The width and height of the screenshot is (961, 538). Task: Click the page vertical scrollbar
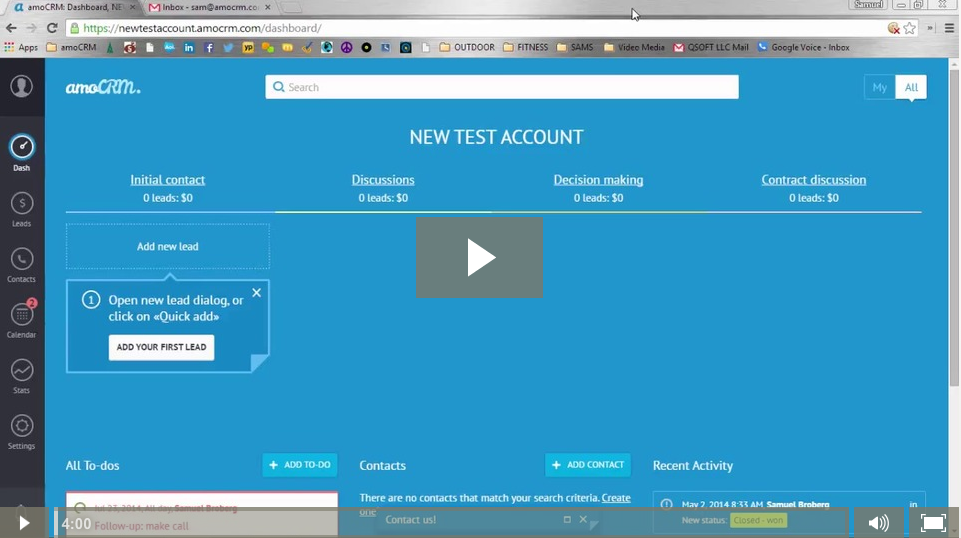point(954,227)
